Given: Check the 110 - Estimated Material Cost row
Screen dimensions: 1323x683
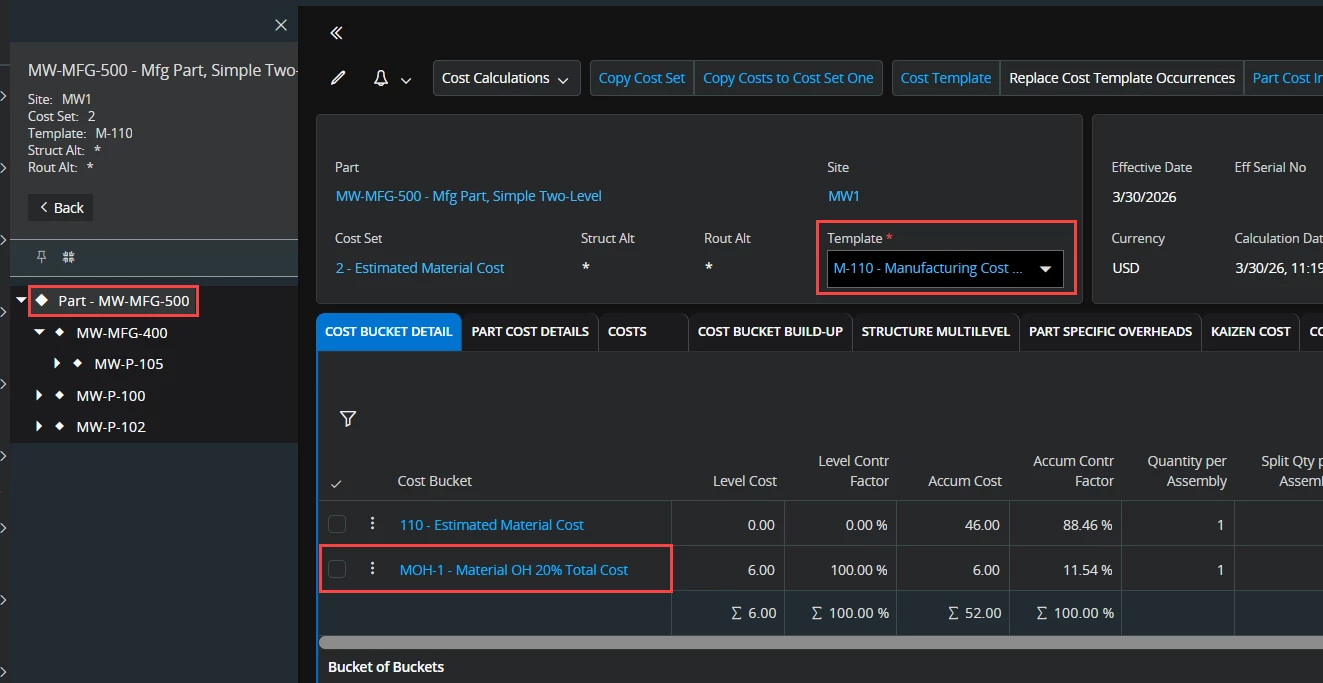Looking at the screenshot, I should tap(337, 524).
